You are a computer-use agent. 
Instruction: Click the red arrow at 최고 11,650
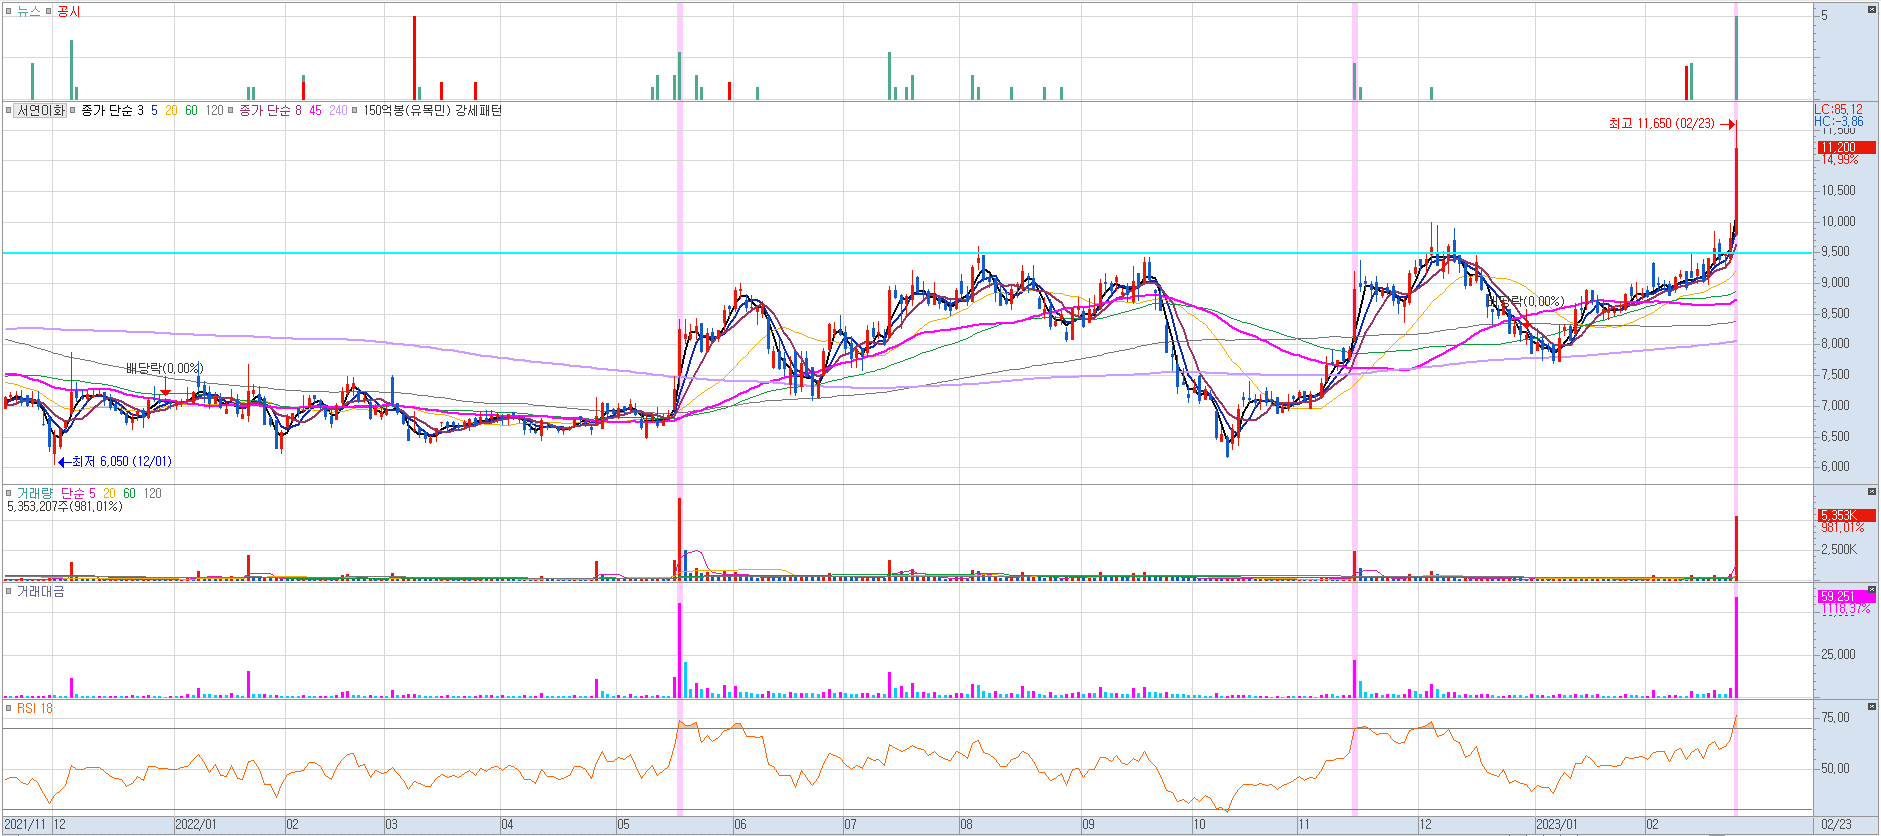(x=1726, y=124)
